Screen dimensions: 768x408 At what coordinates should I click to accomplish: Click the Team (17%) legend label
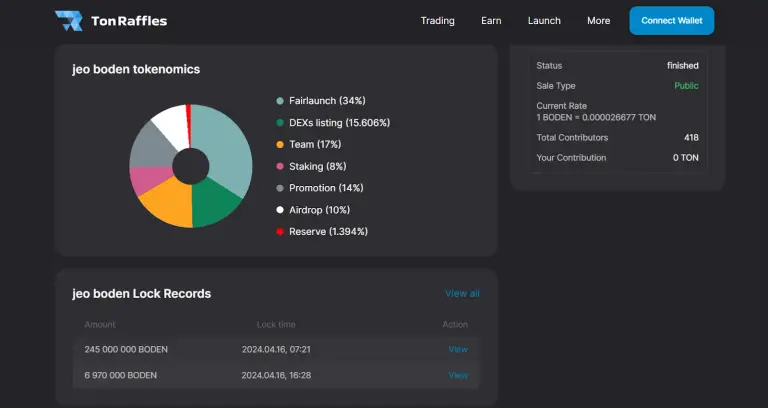point(315,144)
